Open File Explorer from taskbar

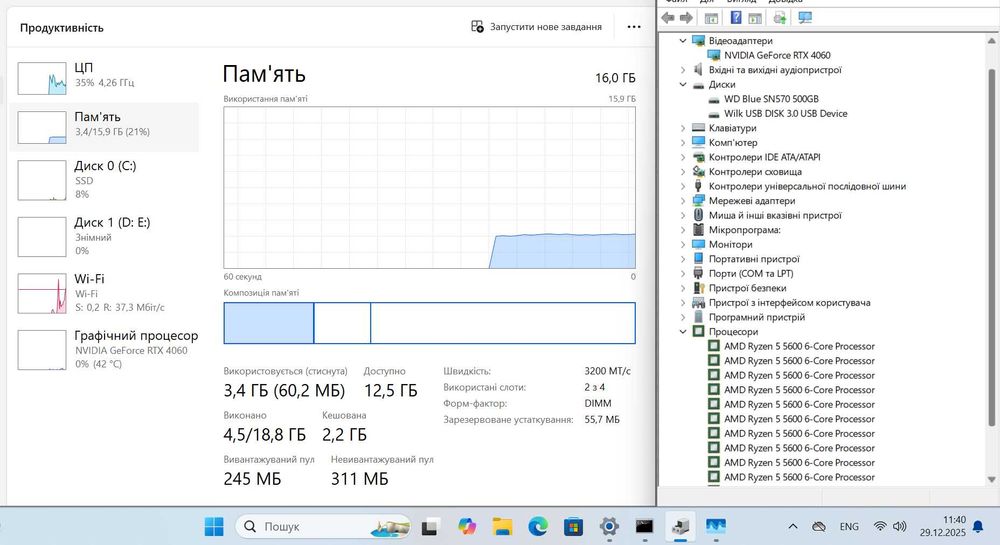(503, 527)
